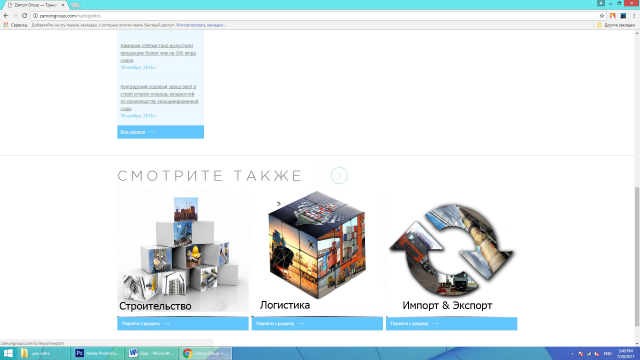Screen dimensions: 640x360
Task: Go to previous carousel slide in Смотрите также
Action: [321, 176]
